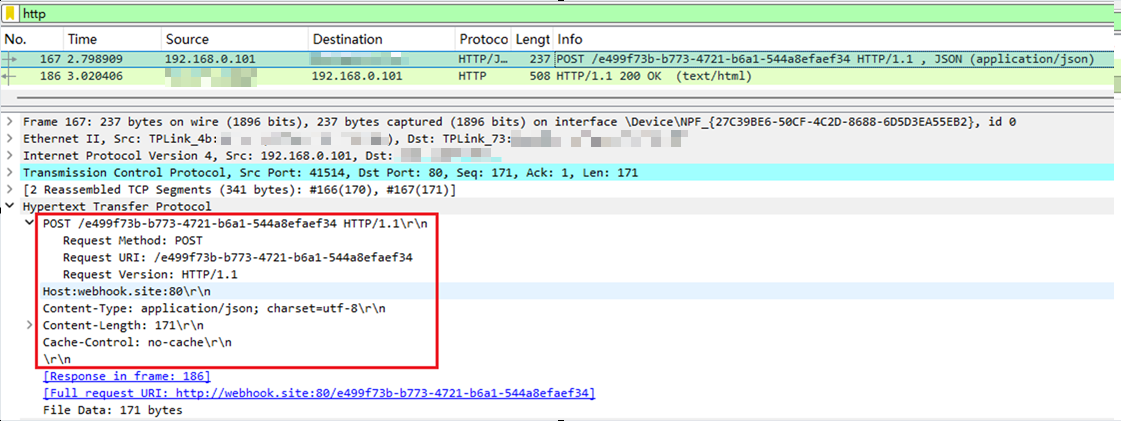1121x421 pixels.
Task: Click the Full request URI link
Action: coord(319,393)
